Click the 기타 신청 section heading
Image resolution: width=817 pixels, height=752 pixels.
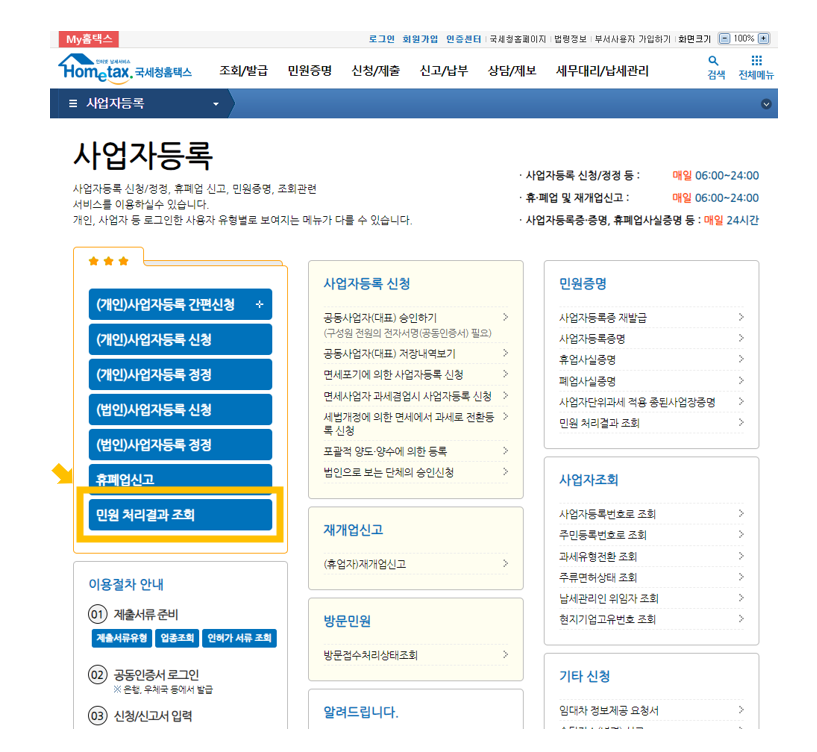pyautogui.click(x=585, y=676)
